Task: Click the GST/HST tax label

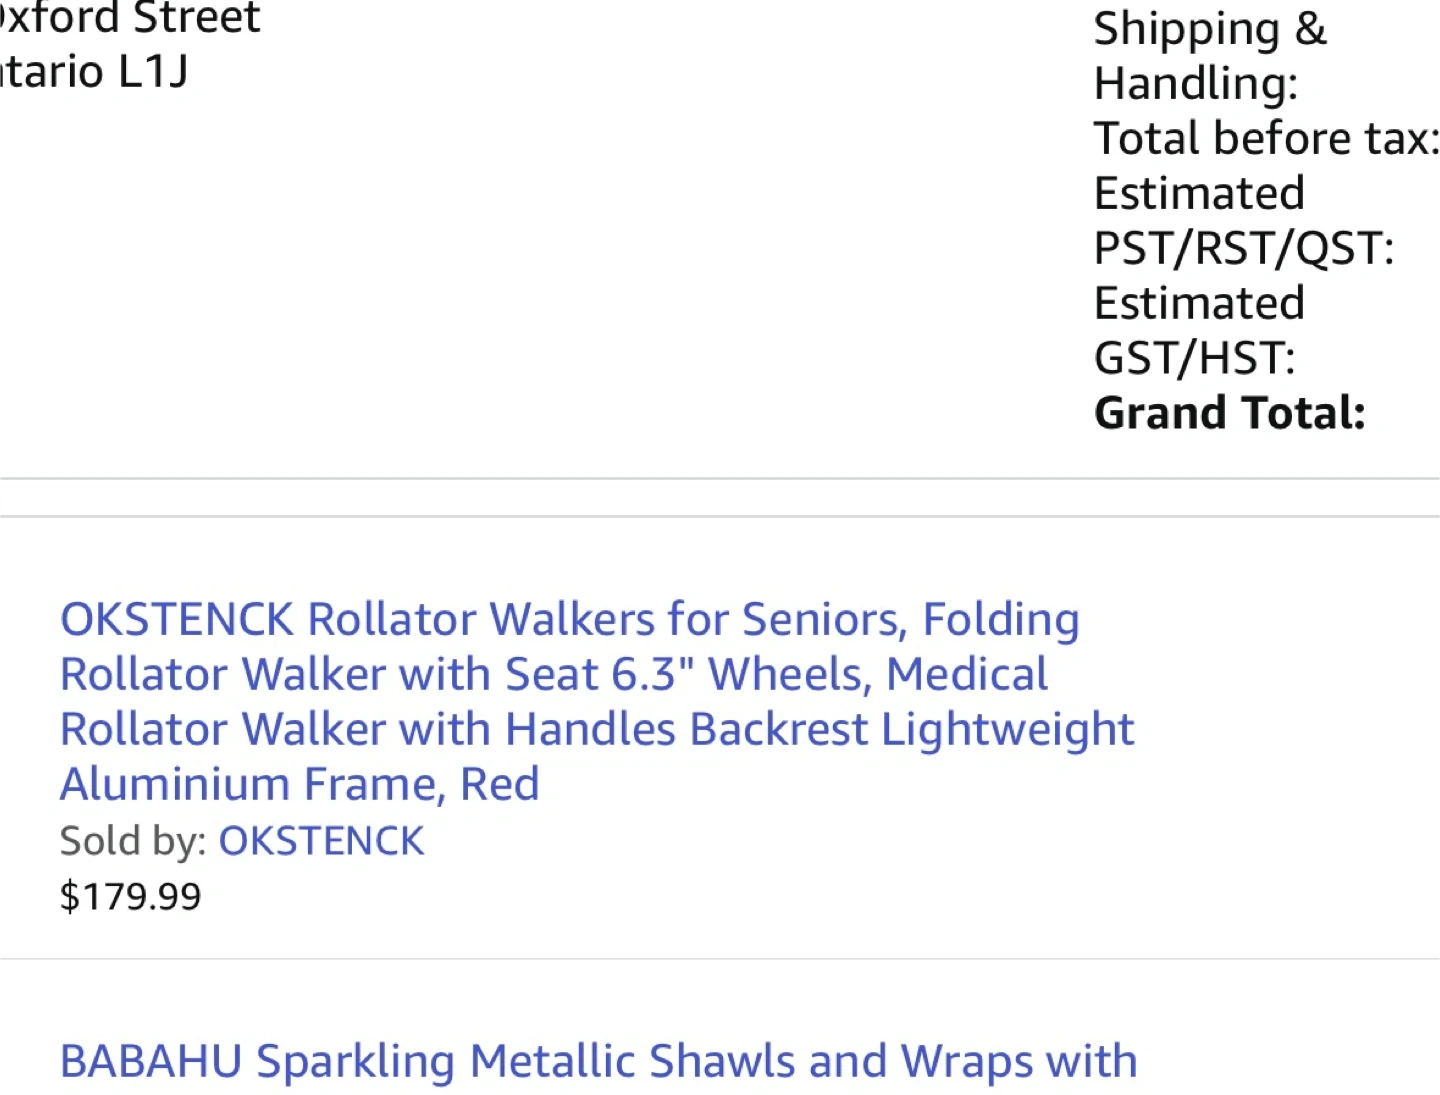Action: (1195, 358)
